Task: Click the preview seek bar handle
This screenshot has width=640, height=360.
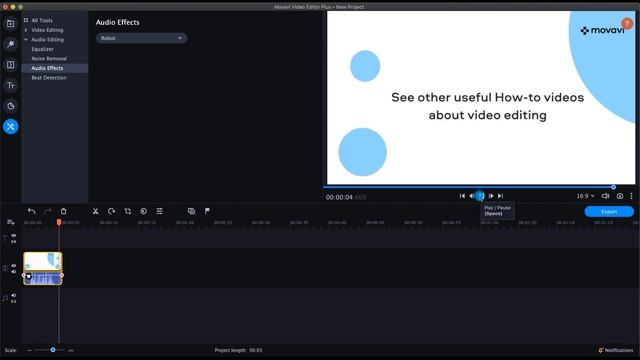Action: click(x=613, y=187)
